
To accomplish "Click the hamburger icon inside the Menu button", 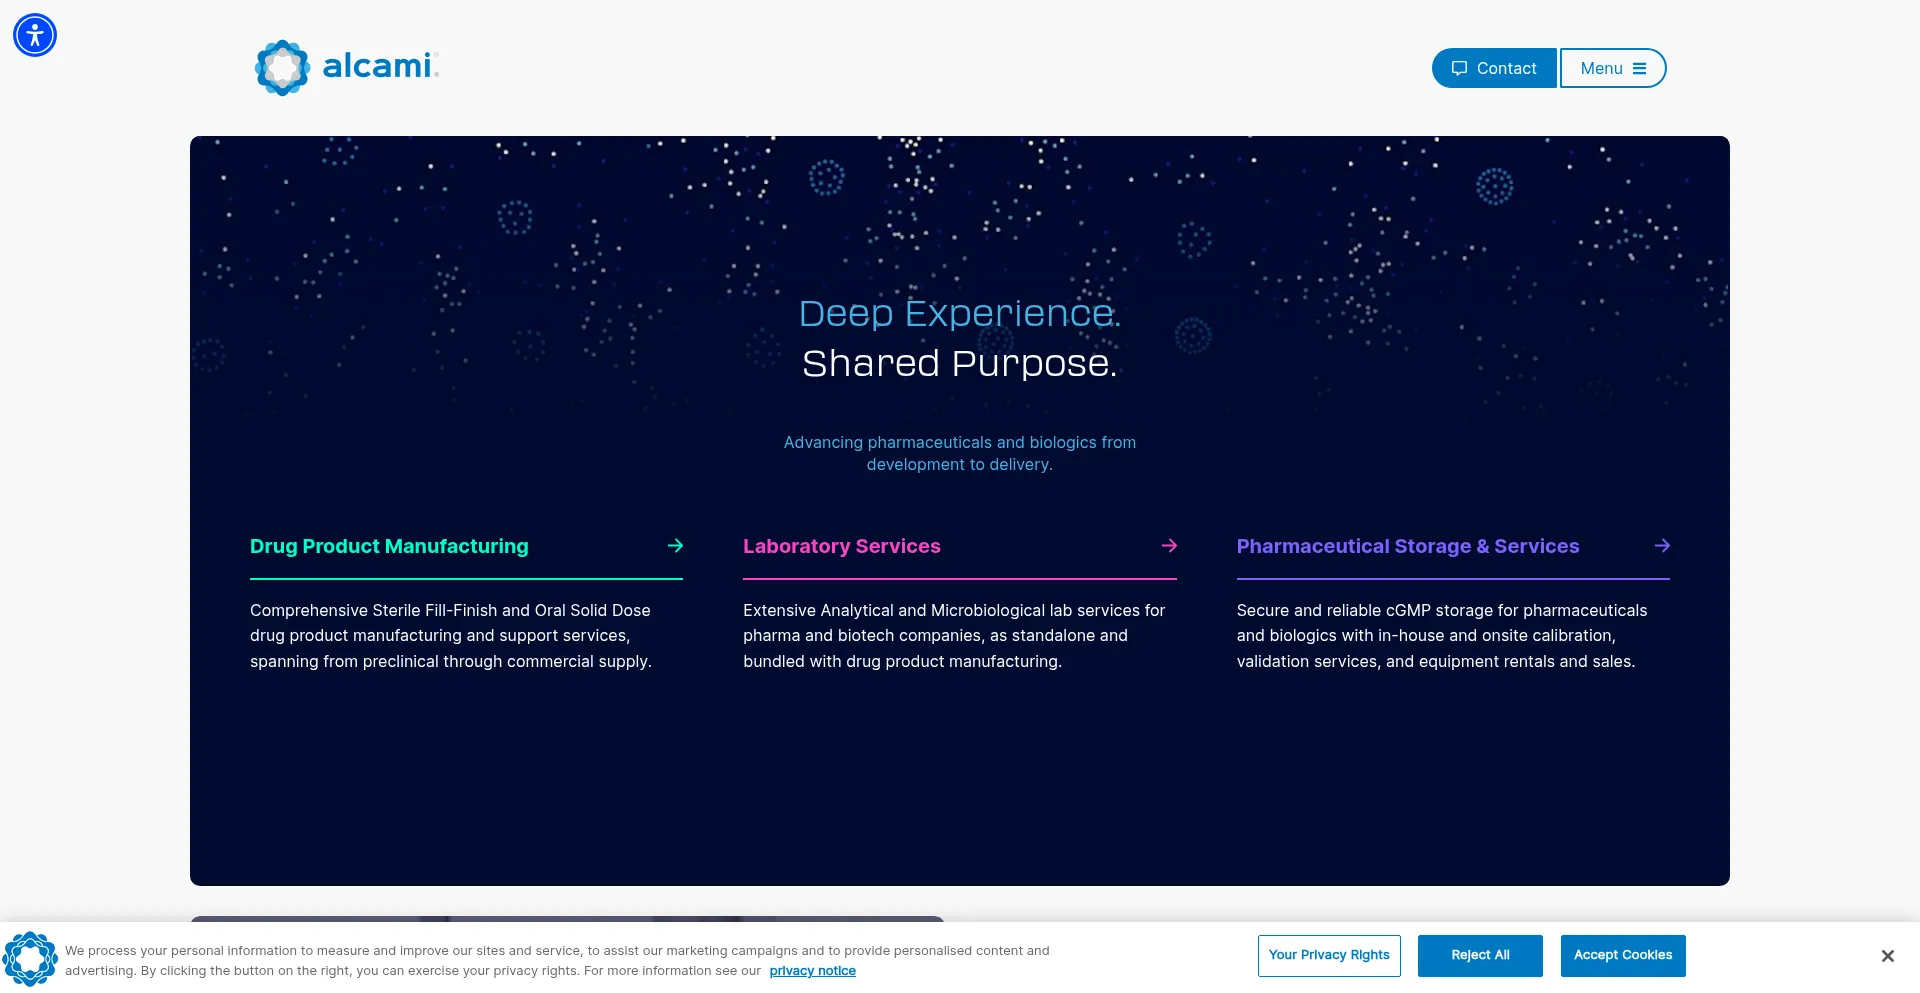I will [1639, 68].
